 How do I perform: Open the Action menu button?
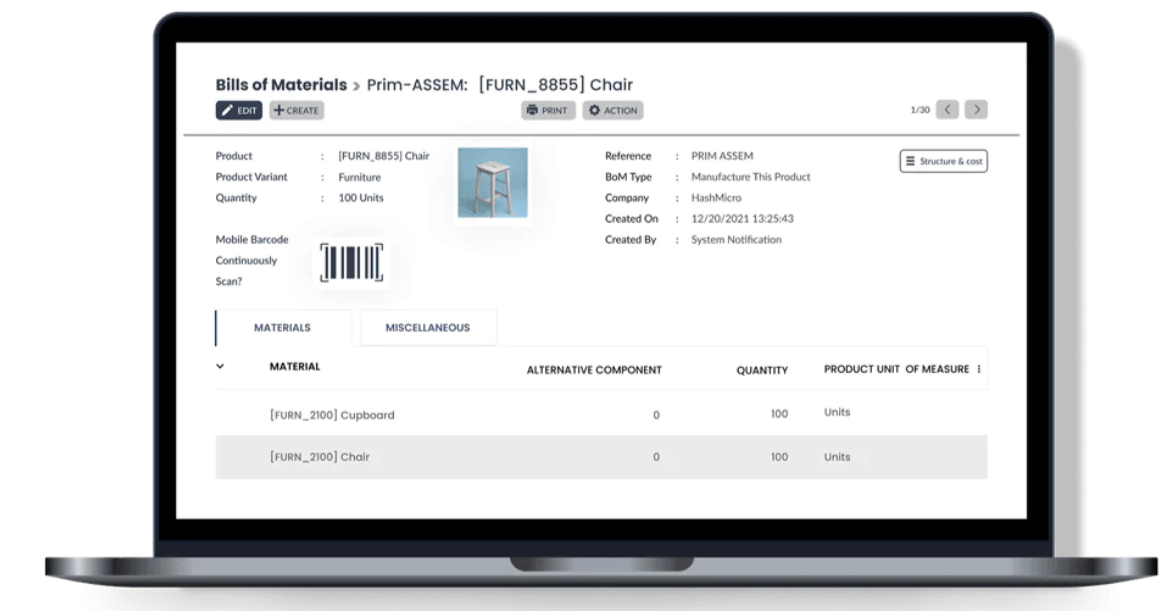pos(613,110)
